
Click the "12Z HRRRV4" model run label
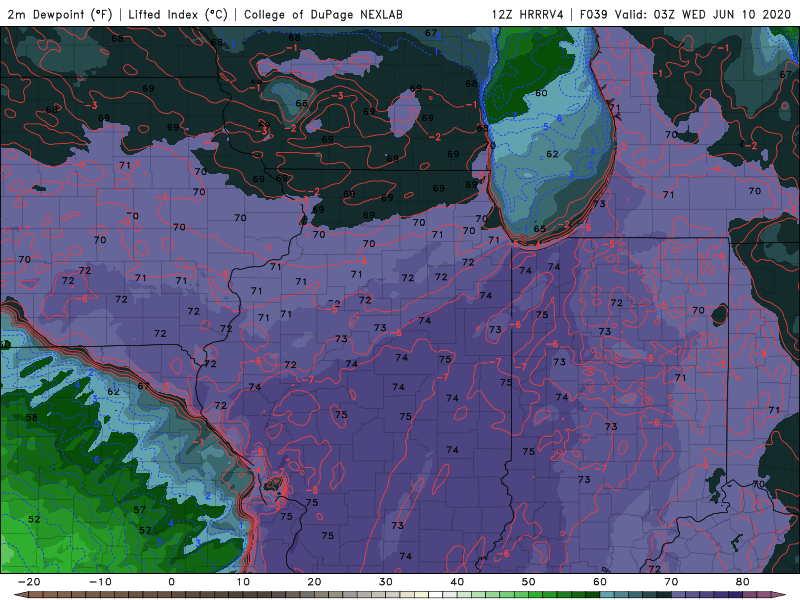pos(528,14)
